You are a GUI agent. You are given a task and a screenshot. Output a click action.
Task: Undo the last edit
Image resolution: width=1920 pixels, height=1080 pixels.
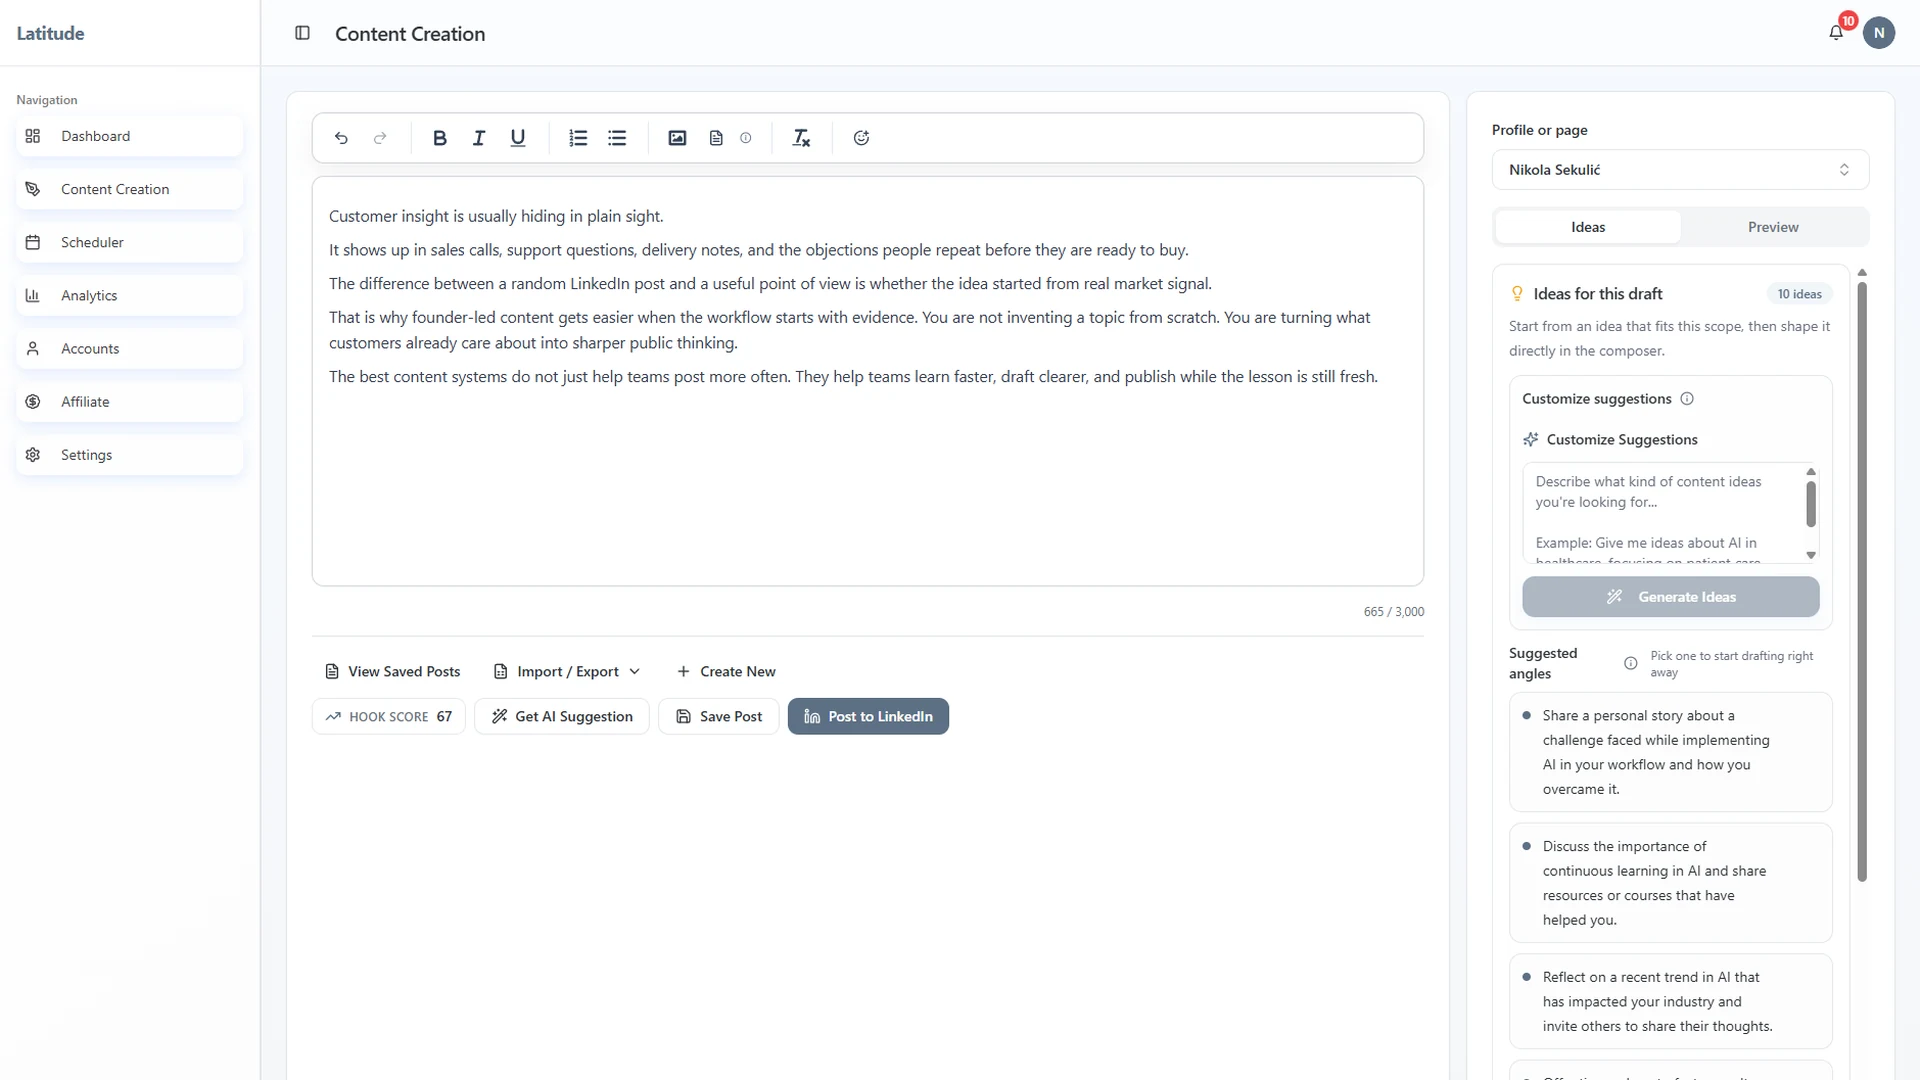341,138
